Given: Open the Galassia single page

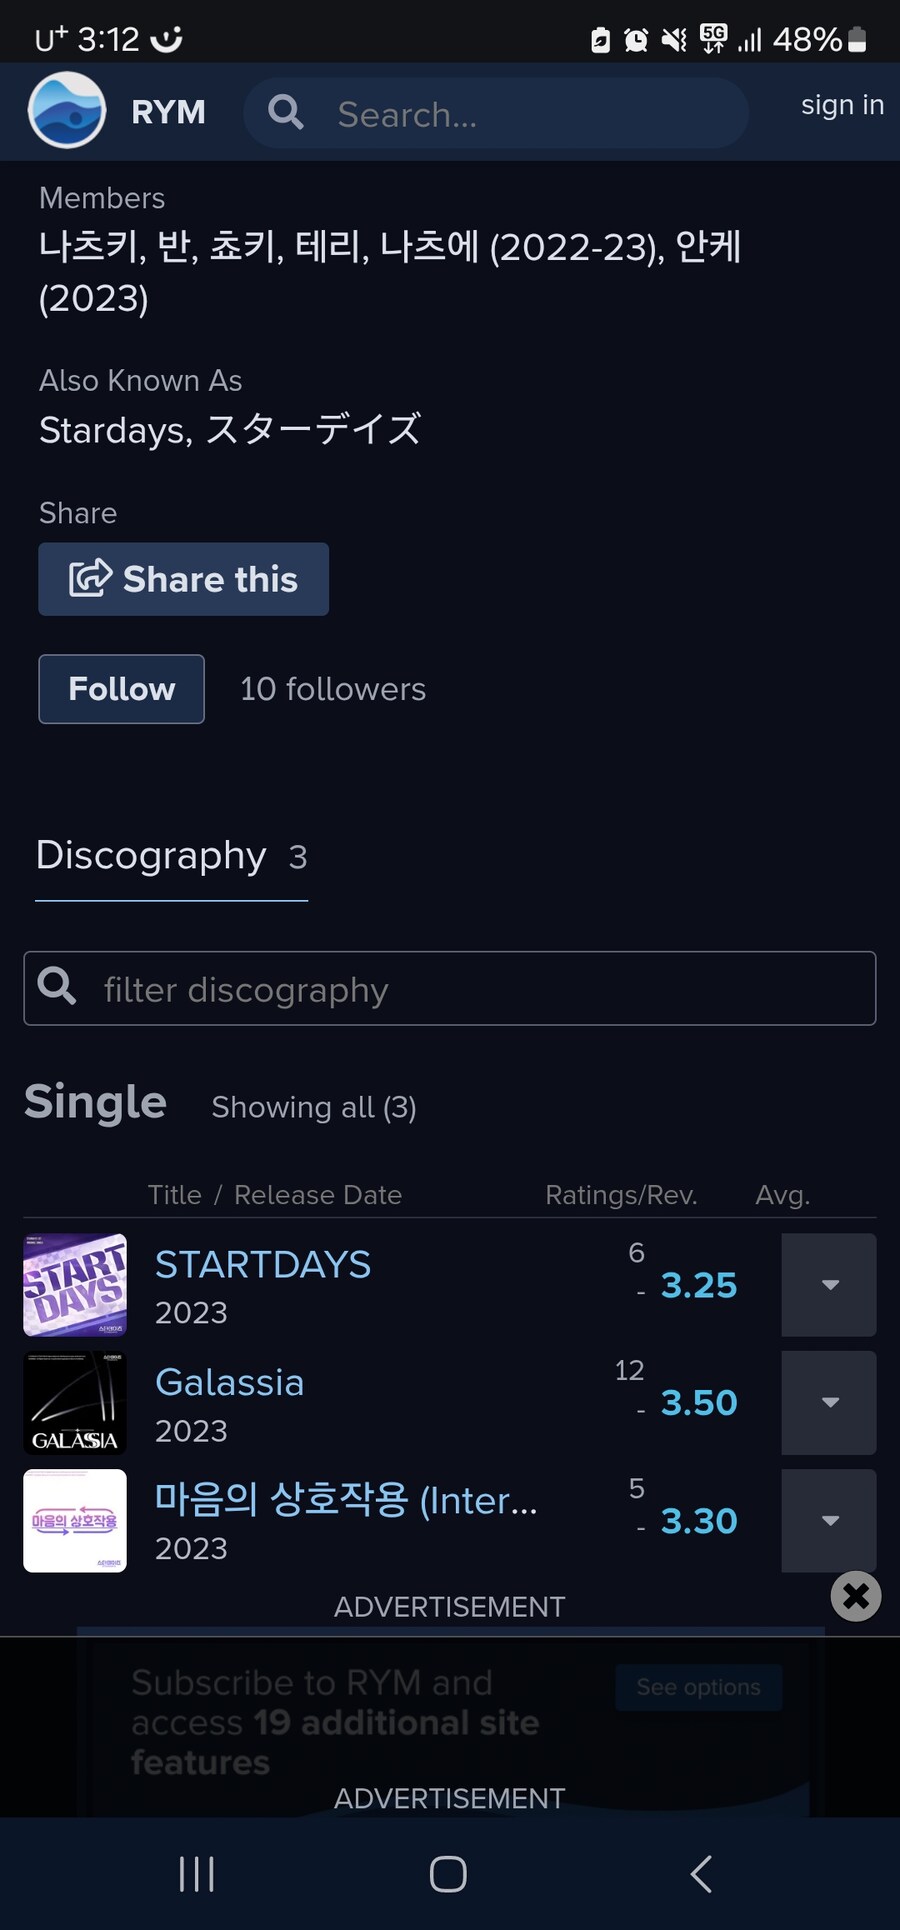Looking at the screenshot, I should click(230, 1382).
